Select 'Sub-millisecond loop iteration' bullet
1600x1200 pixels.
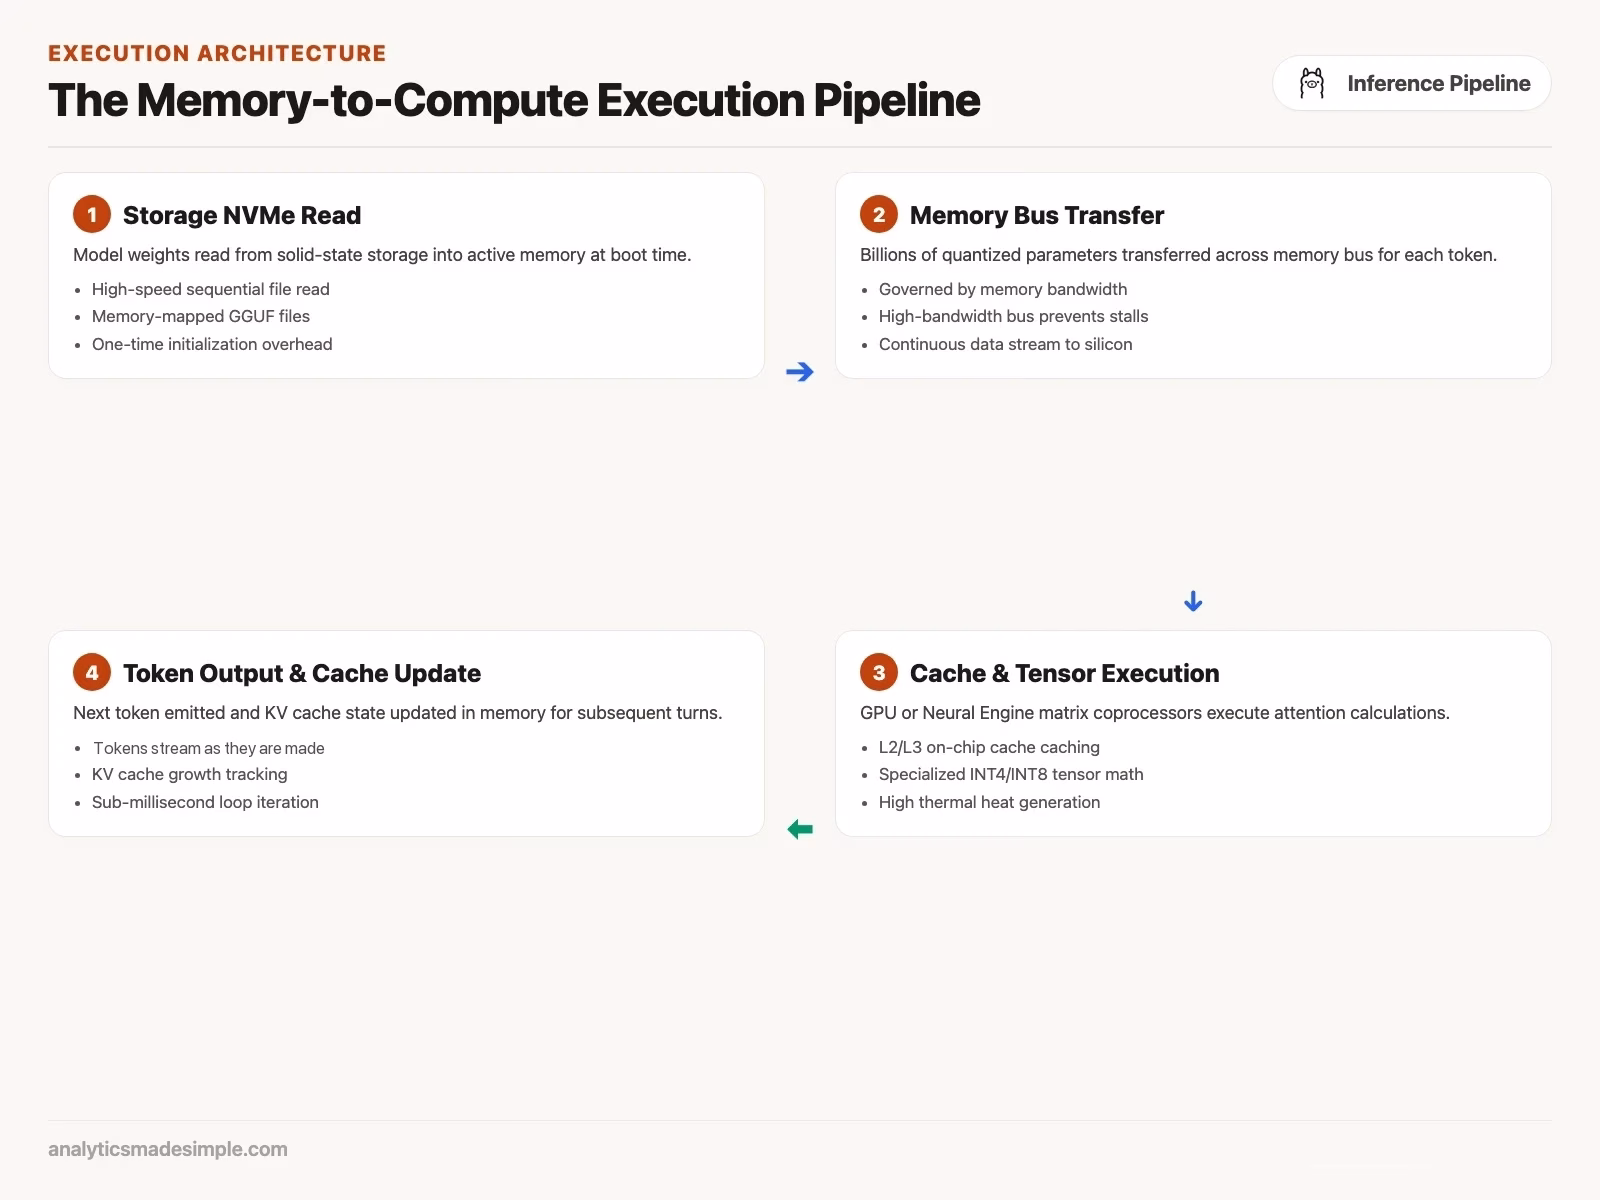click(x=205, y=802)
